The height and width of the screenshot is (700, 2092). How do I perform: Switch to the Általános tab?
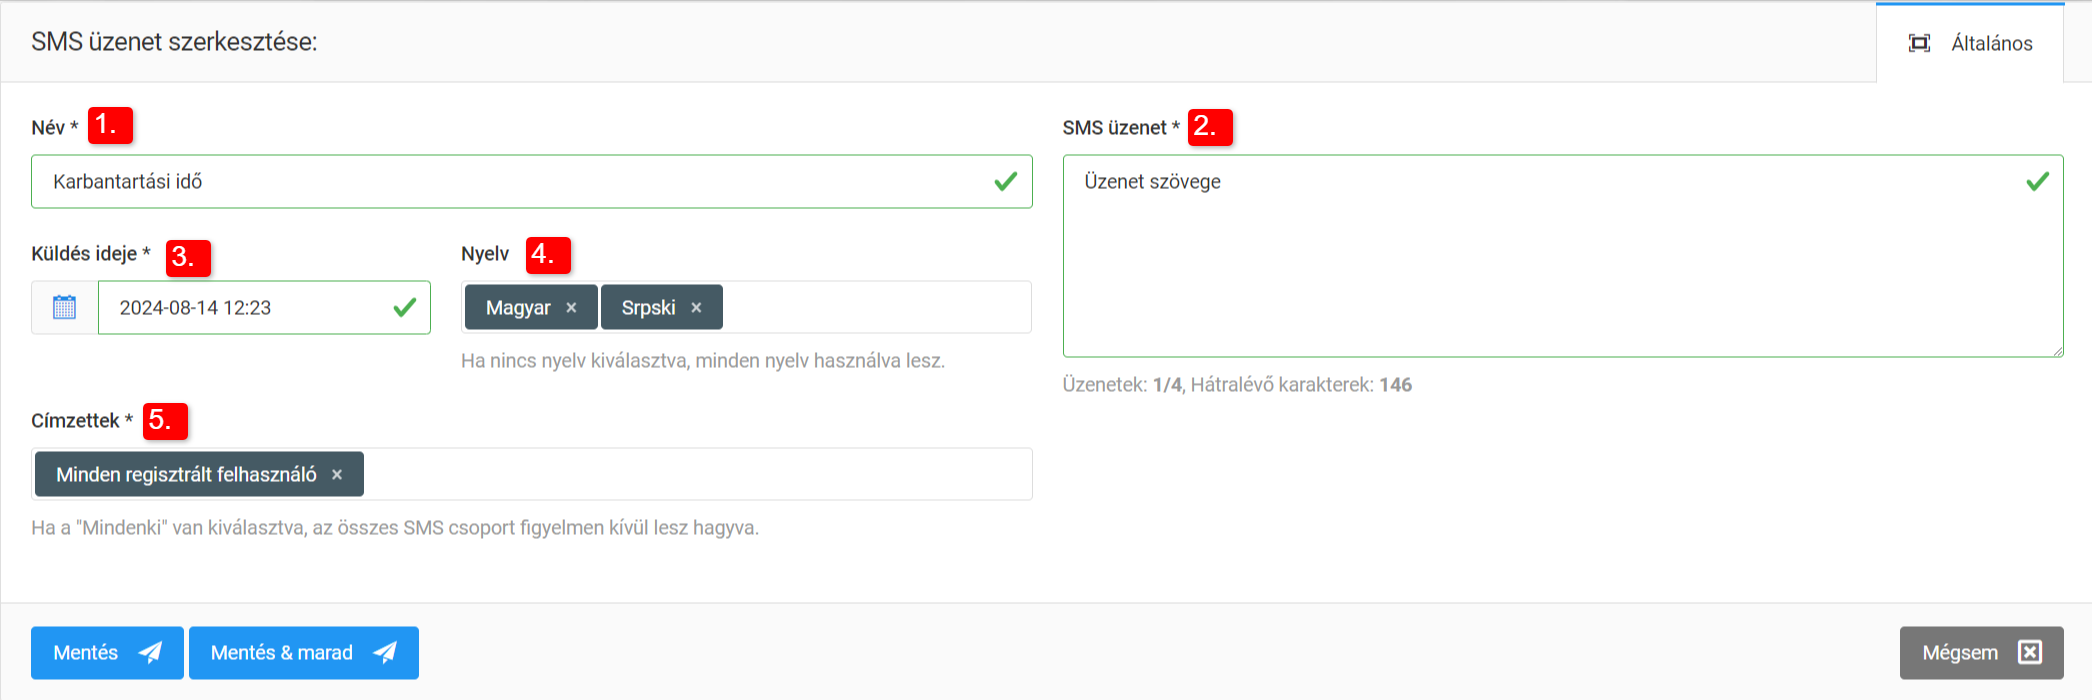(x=1970, y=43)
